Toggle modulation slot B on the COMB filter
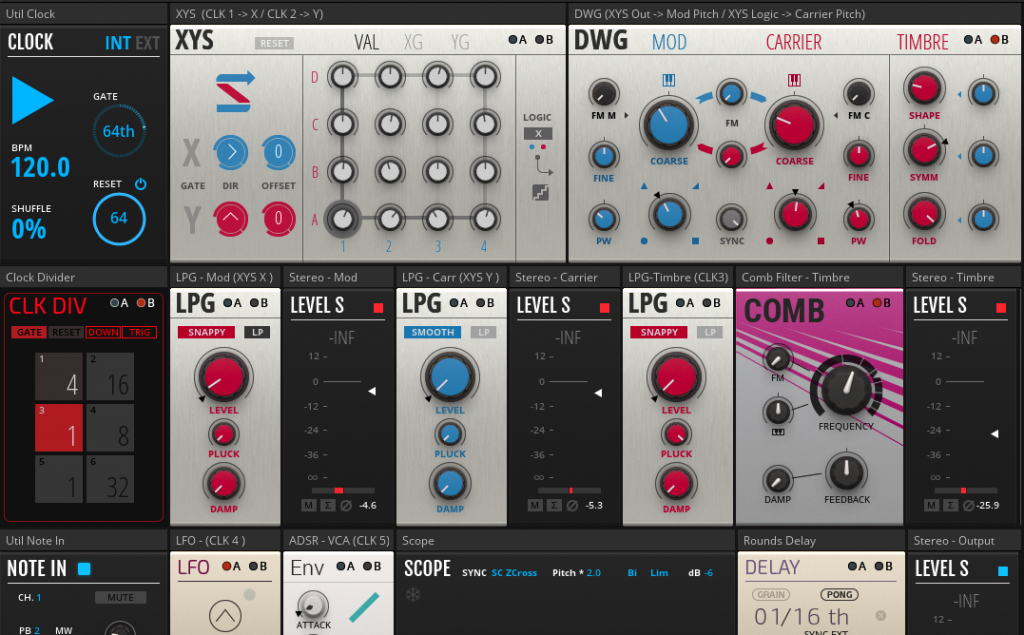The width and height of the screenshot is (1024, 635). tap(875, 303)
